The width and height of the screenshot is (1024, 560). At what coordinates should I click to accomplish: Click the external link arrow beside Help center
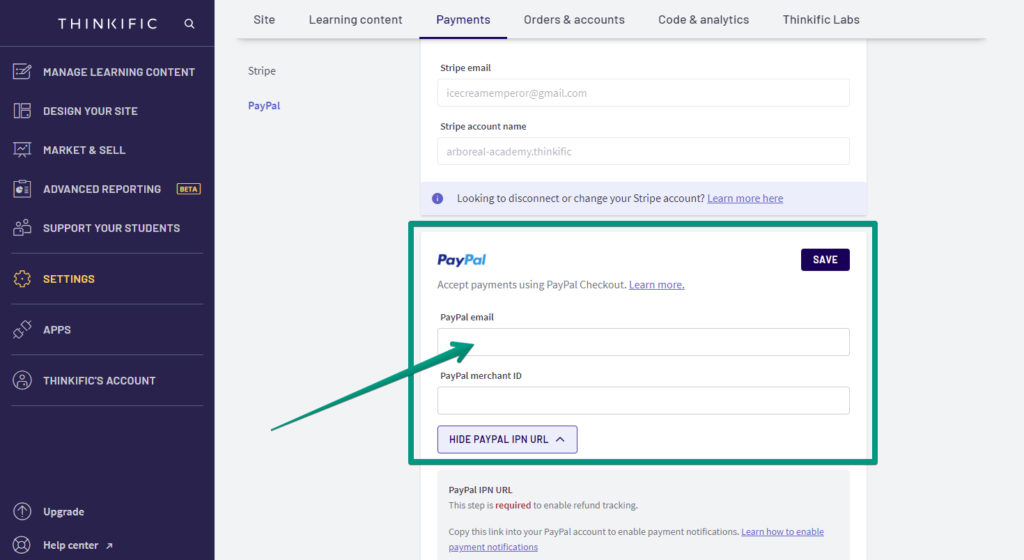pyautogui.click(x=109, y=546)
